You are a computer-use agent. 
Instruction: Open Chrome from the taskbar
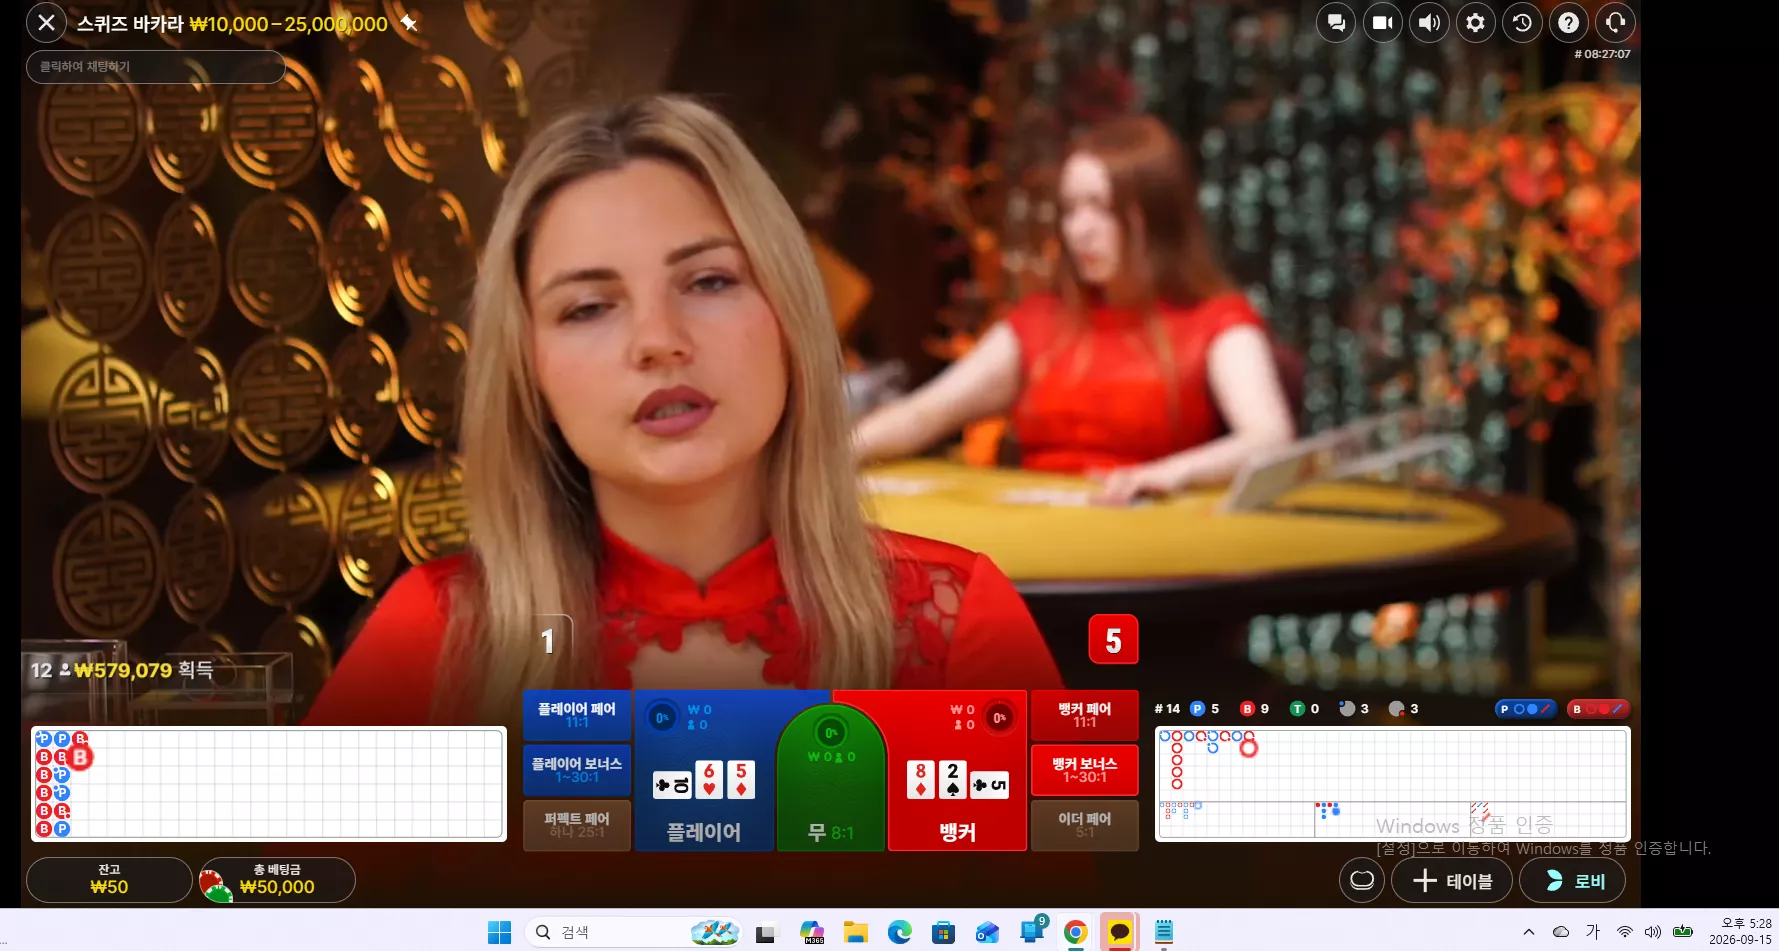1075,932
